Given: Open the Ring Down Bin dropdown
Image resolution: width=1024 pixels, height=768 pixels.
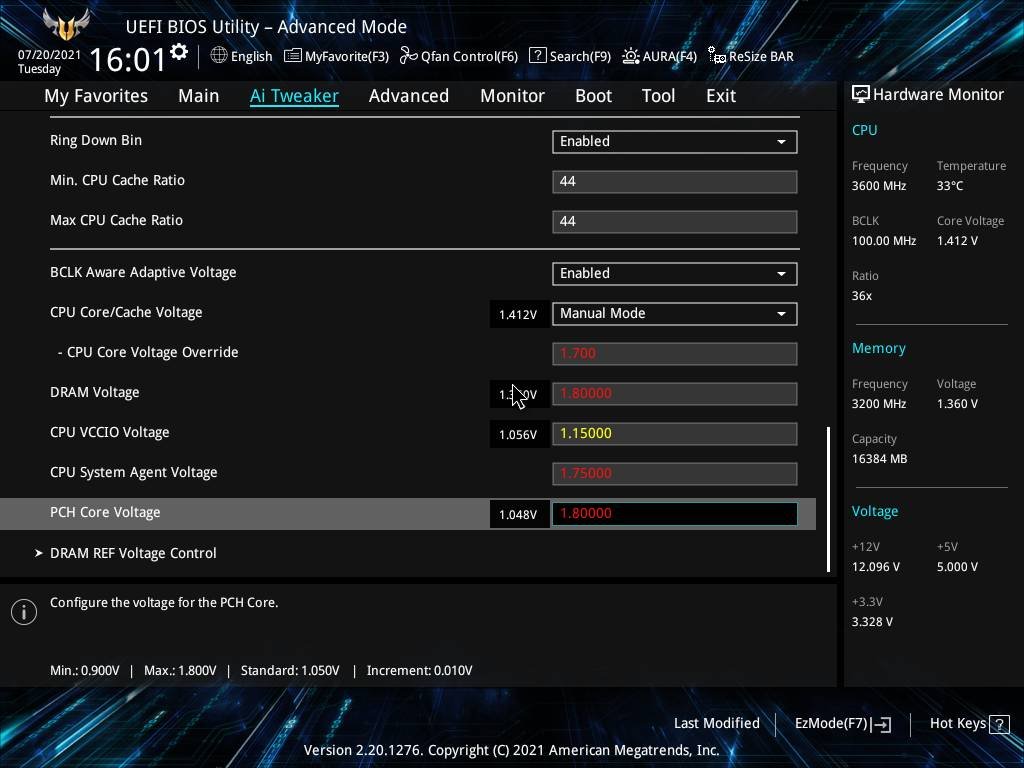Looking at the screenshot, I should click(x=674, y=141).
